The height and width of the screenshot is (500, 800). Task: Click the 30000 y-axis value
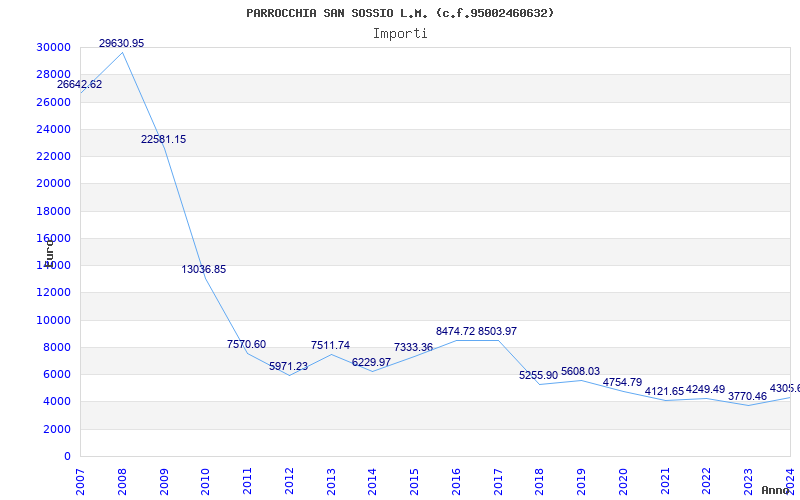click(53, 47)
